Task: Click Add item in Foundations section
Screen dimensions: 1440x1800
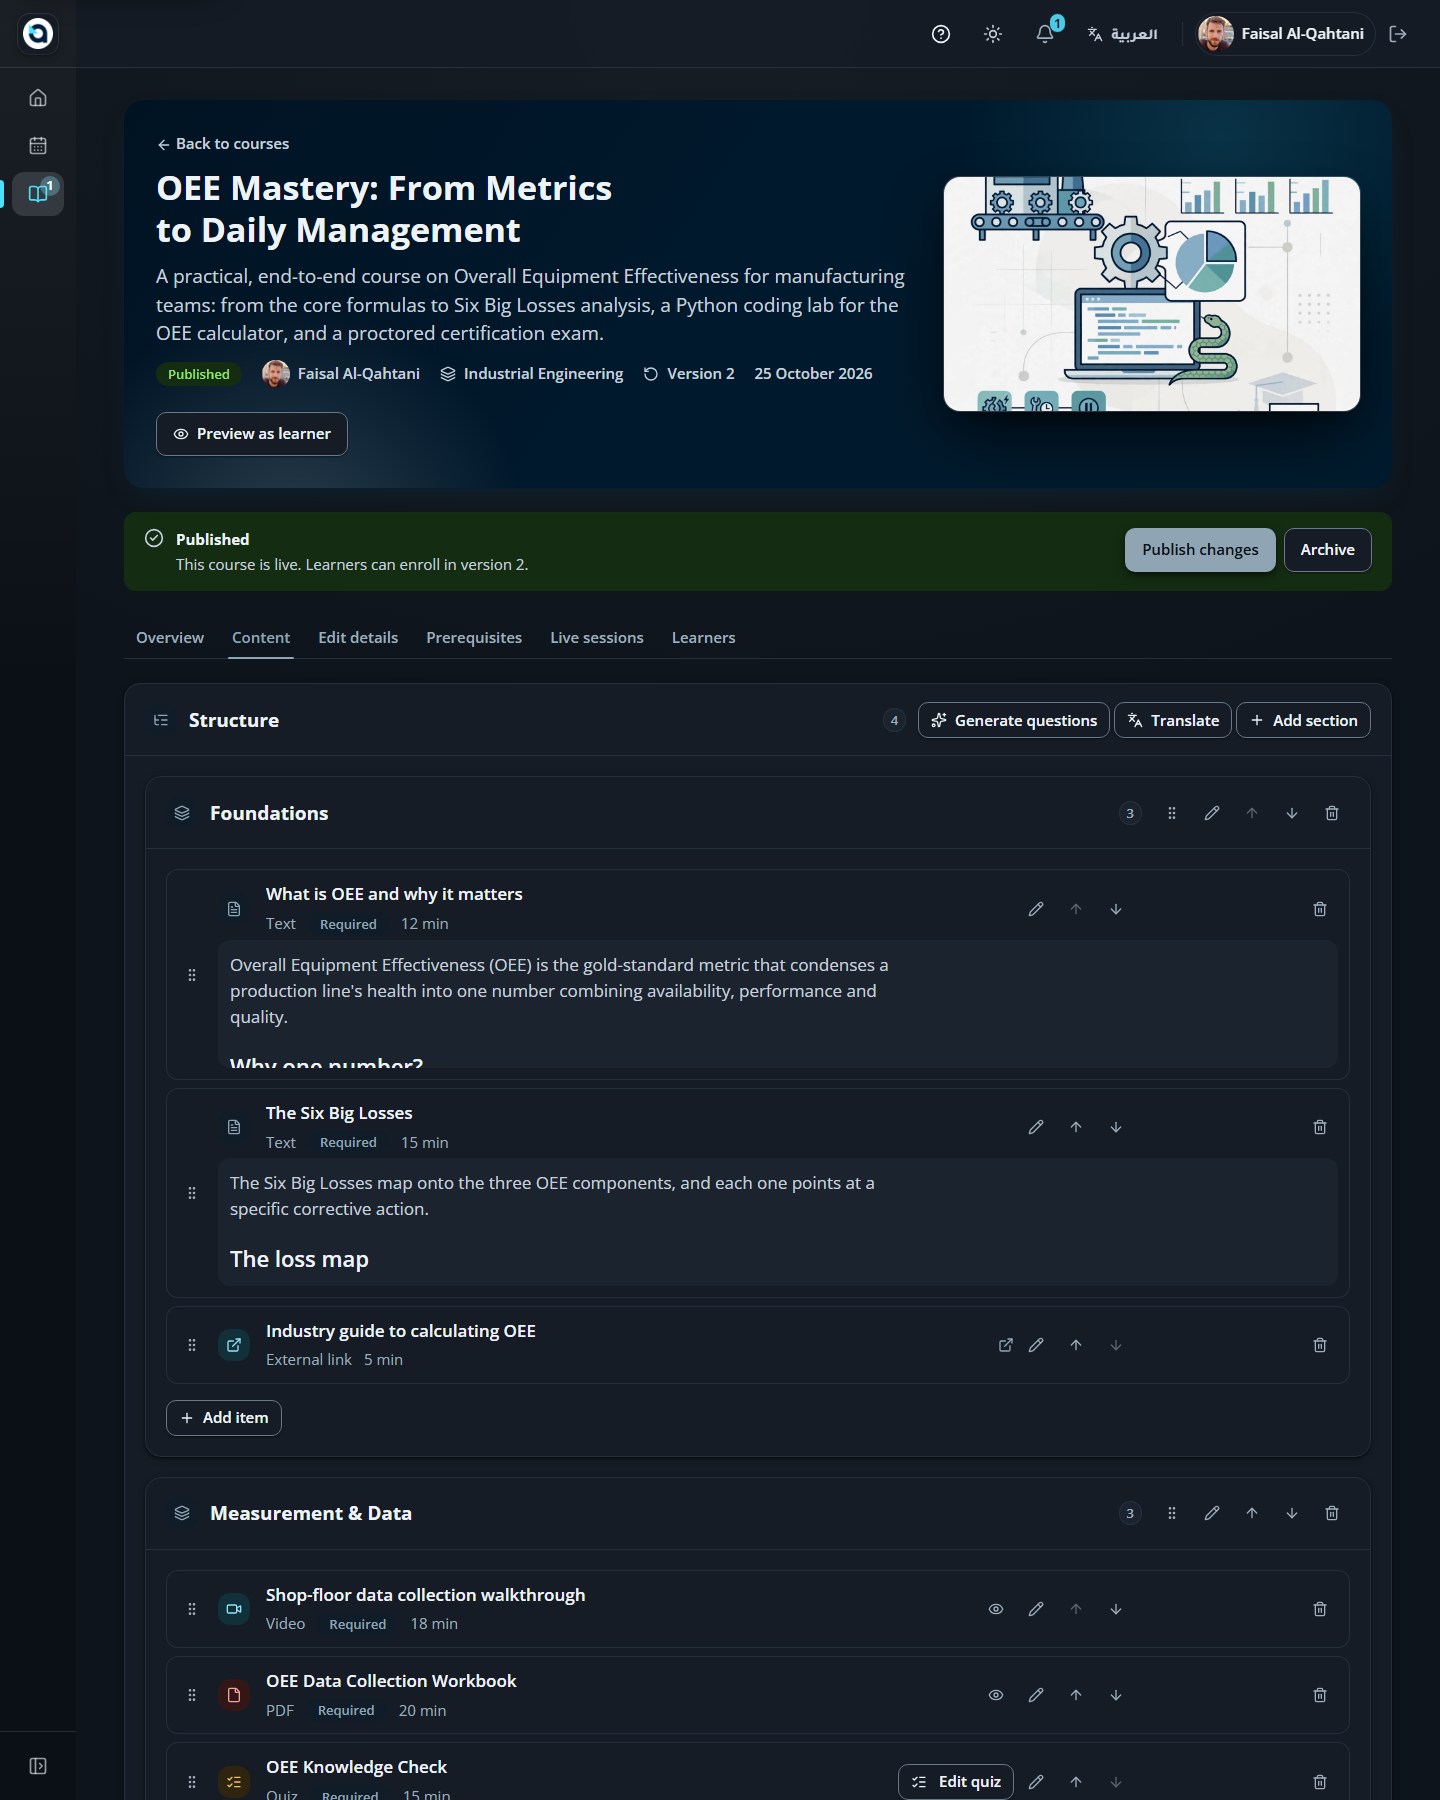Action: click(224, 1418)
